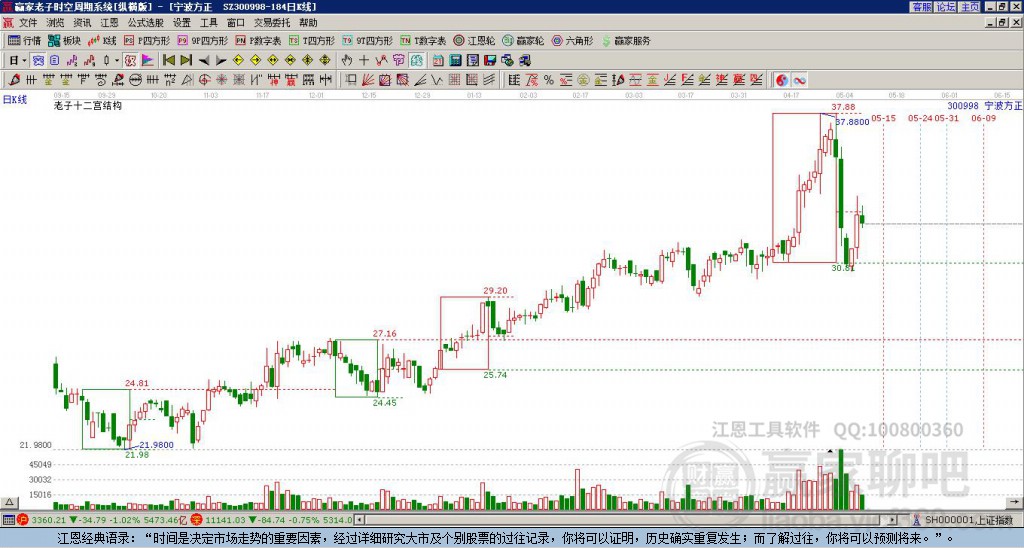
Task: Open the 公式选股 menu
Action: click(x=146, y=23)
